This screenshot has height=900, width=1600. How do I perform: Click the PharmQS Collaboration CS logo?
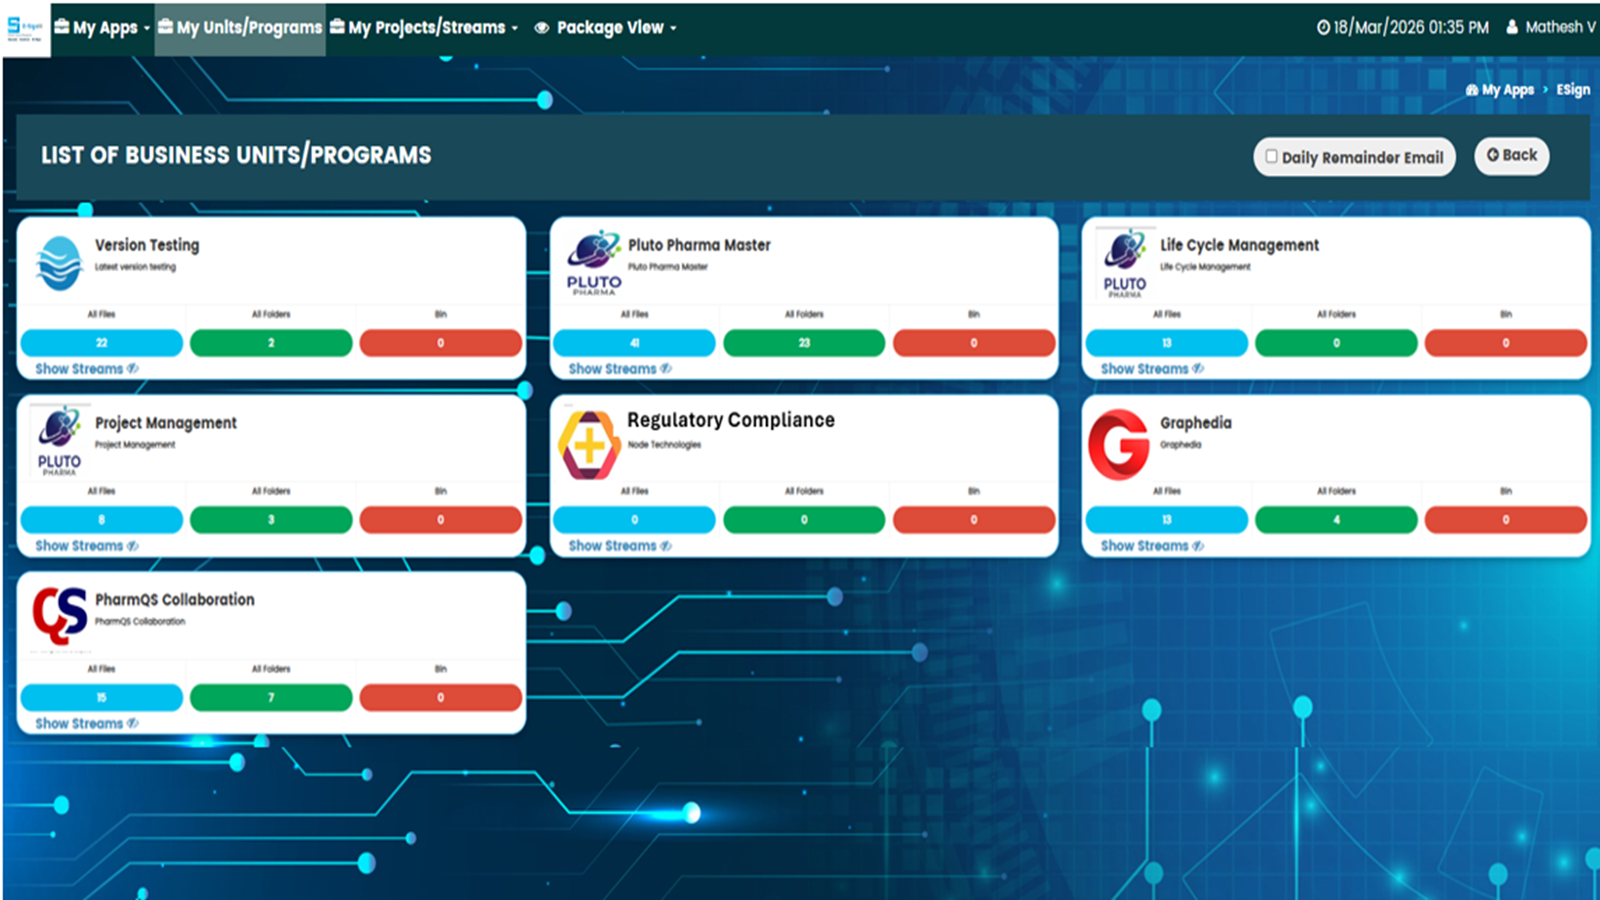click(59, 615)
